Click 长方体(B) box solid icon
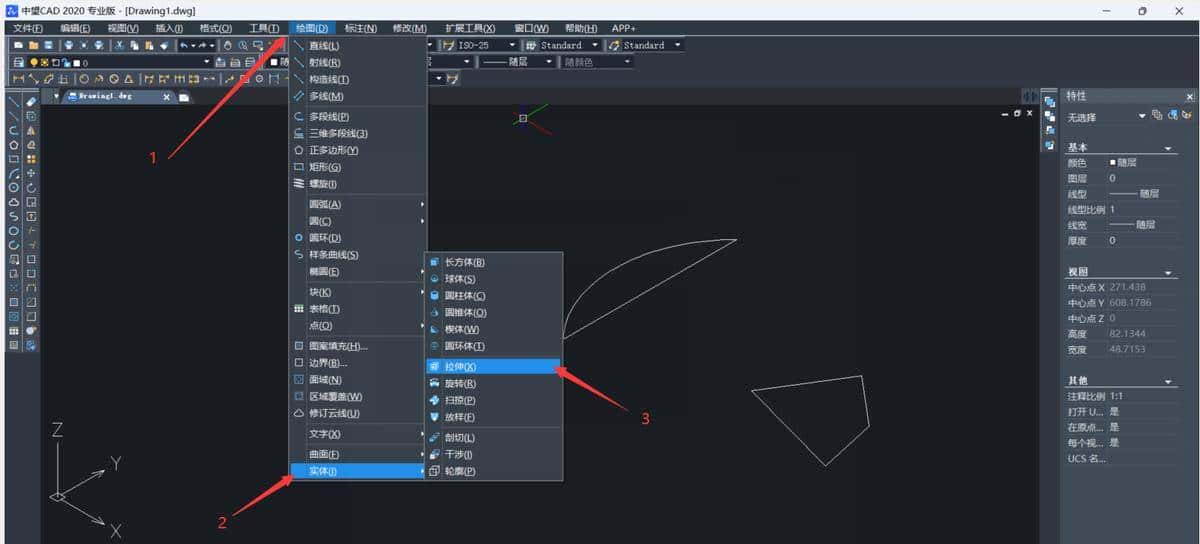The height and width of the screenshot is (544, 1200). [x=434, y=262]
